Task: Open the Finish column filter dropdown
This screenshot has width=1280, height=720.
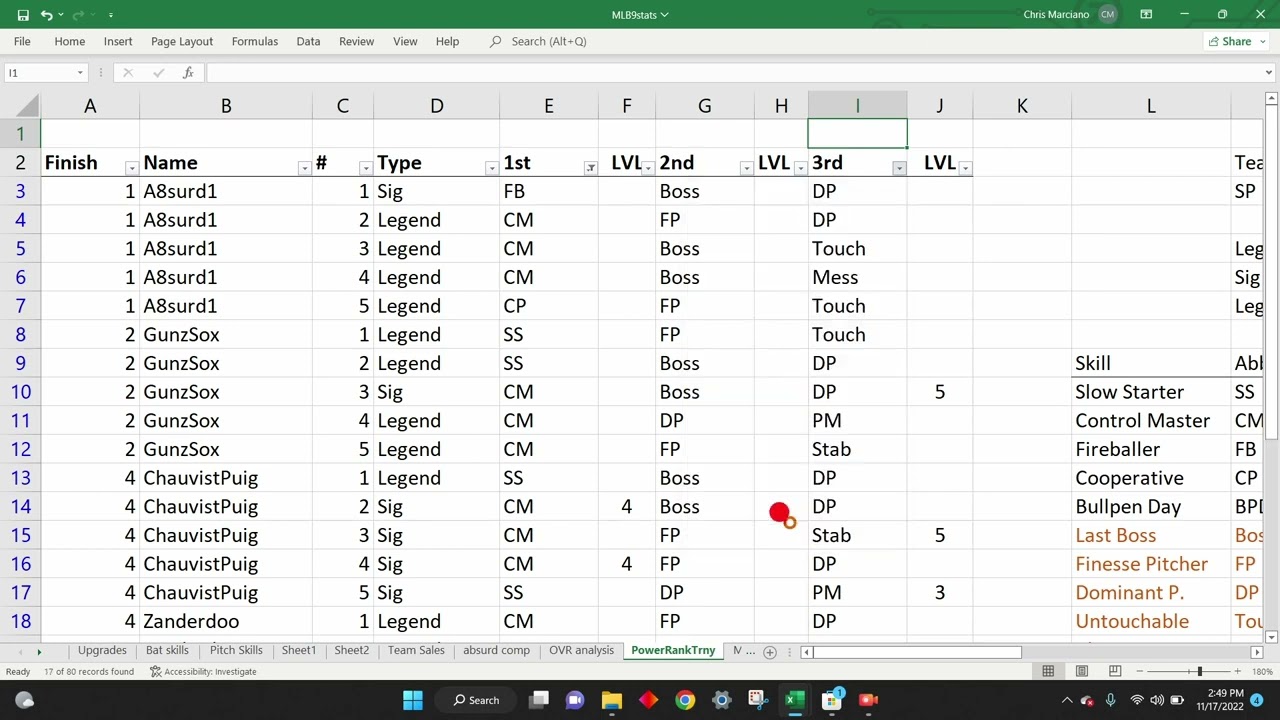Action: [x=131, y=168]
